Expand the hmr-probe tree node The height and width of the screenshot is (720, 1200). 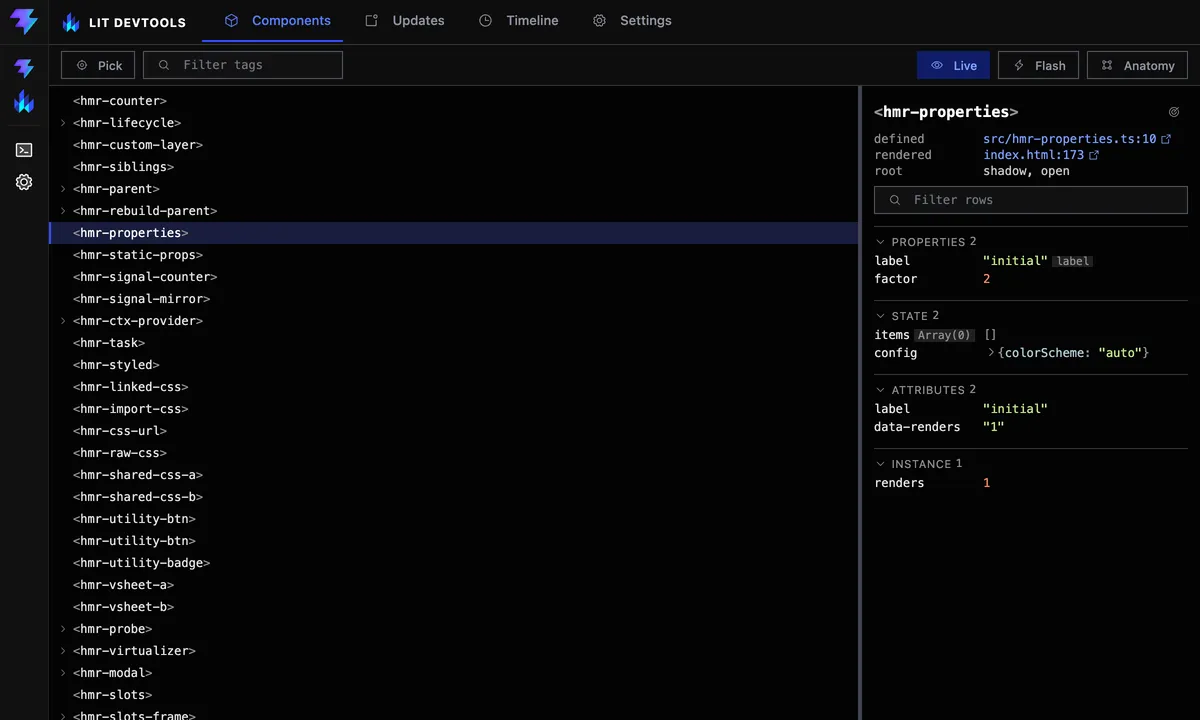[63, 629]
